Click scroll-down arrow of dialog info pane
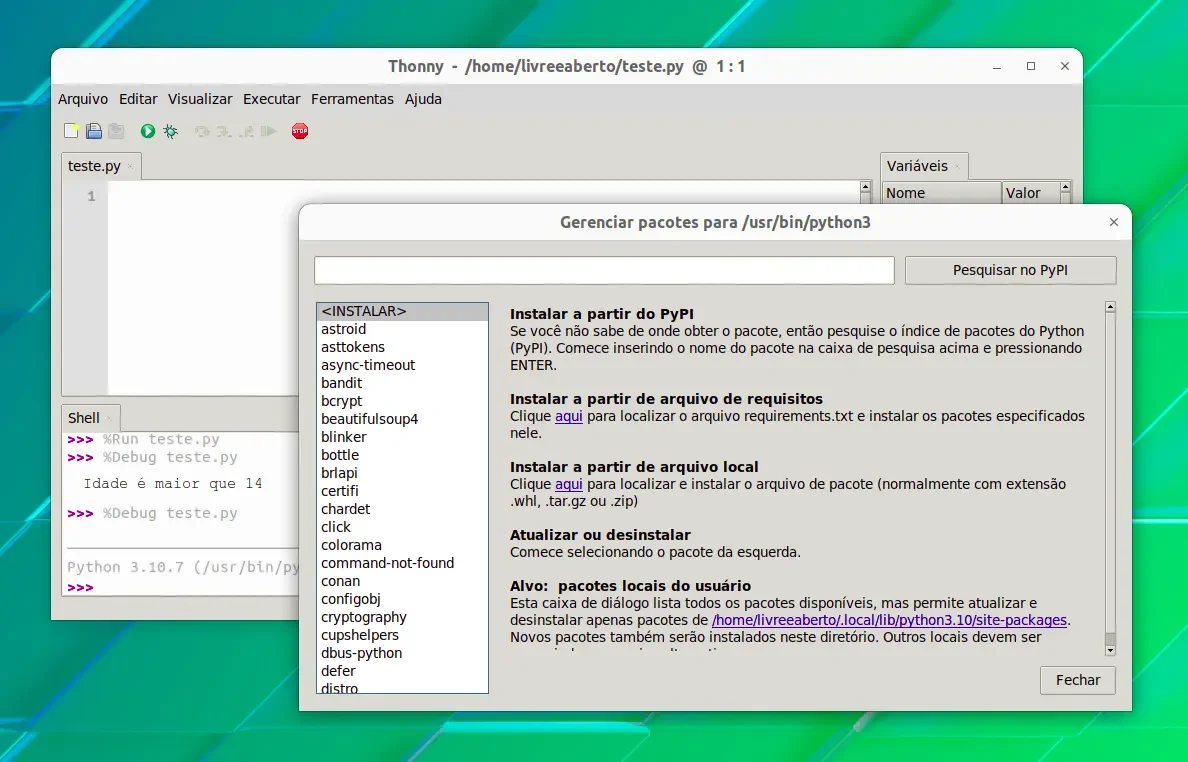The height and width of the screenshot is (762, 1188). click(1110, 650)
